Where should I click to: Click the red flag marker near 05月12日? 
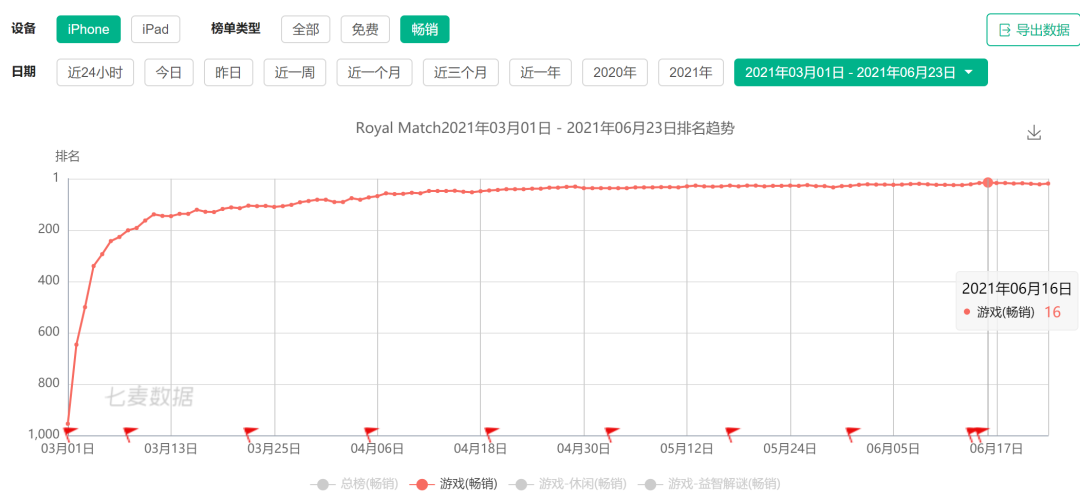(x=732, y=433)
